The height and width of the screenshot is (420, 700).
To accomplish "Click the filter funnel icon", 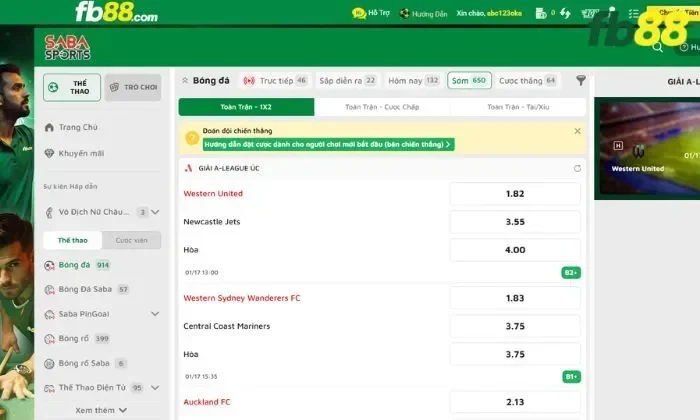I will [x=580, y=80].
